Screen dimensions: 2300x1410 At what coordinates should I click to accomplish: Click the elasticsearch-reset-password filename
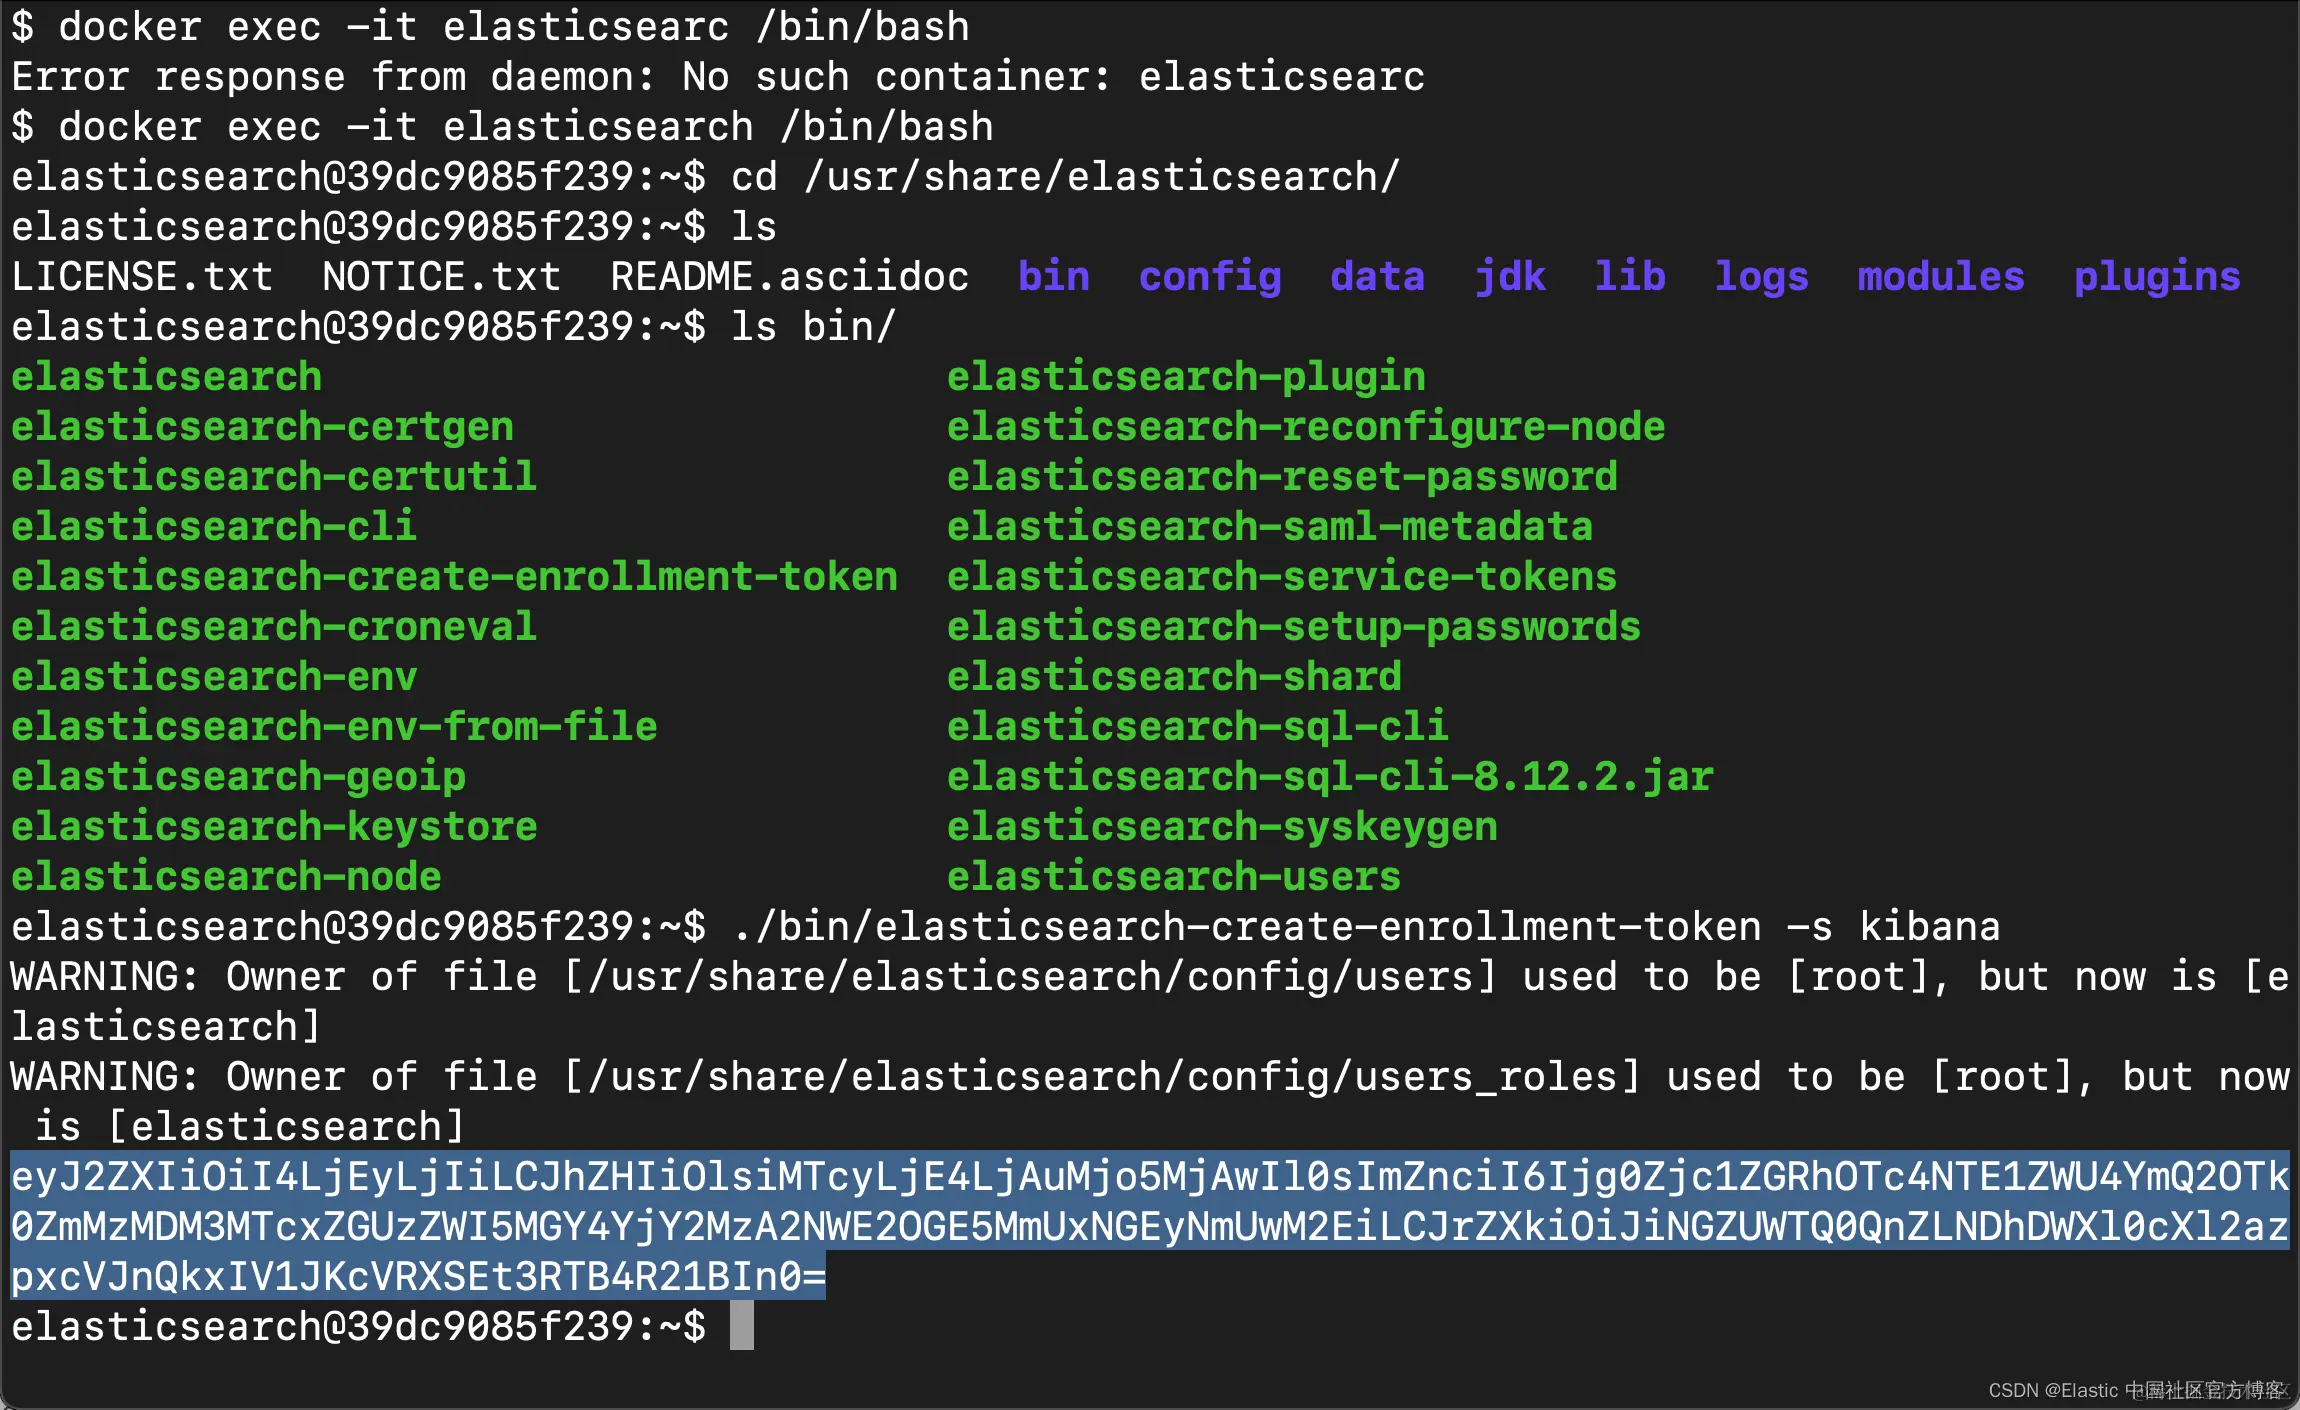(1281, 477)
